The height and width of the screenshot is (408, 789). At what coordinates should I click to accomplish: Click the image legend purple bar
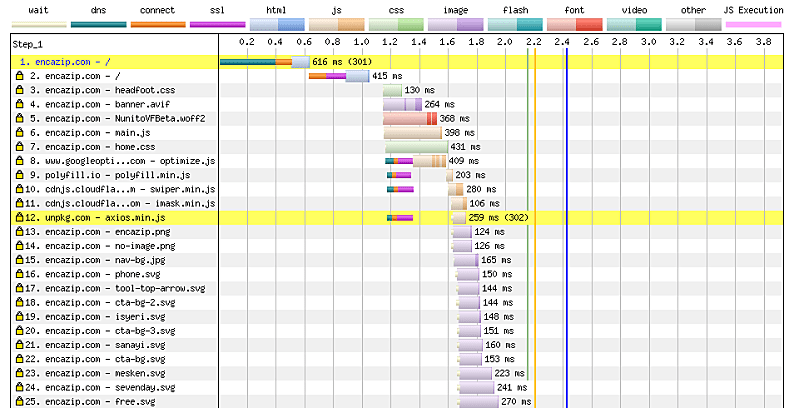pos(456,25)
